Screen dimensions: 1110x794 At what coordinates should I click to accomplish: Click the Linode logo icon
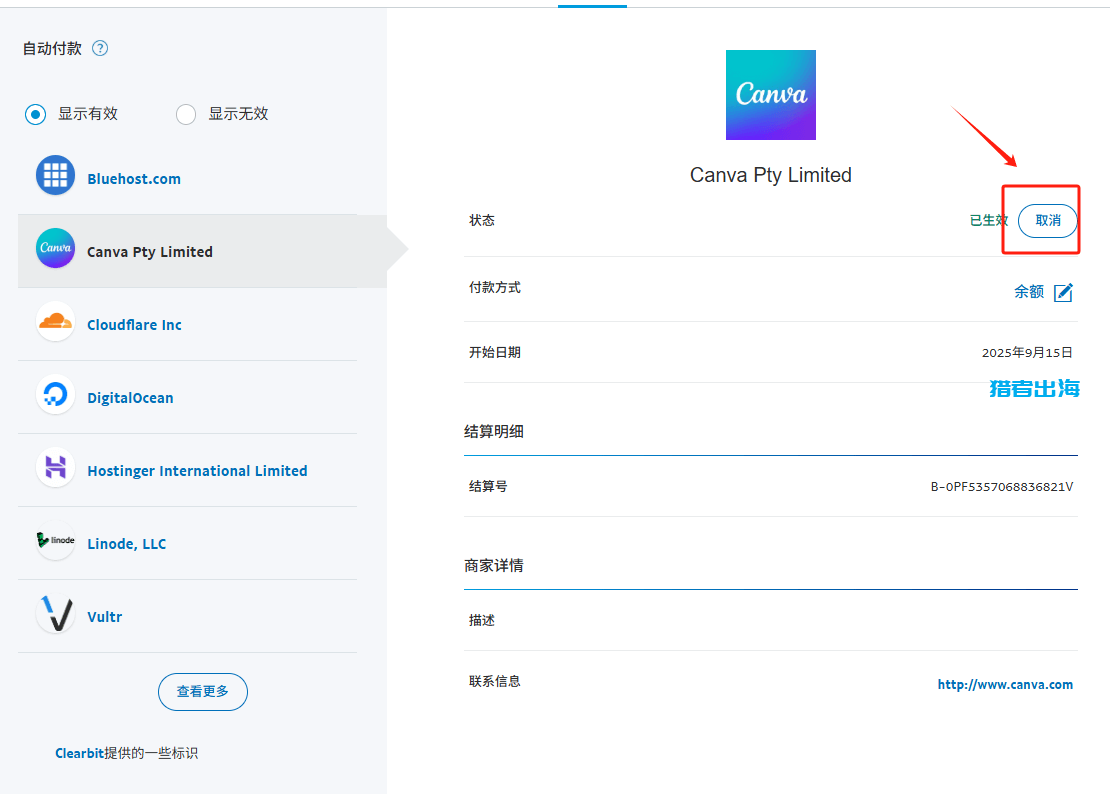pyautogui.click(x=55, y=540)
